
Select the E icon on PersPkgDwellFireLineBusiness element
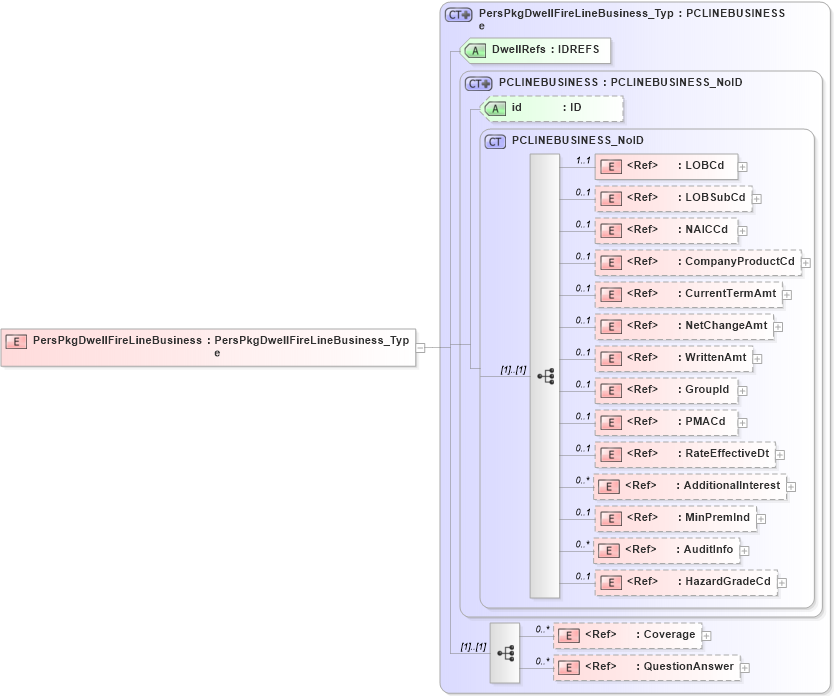16,341
